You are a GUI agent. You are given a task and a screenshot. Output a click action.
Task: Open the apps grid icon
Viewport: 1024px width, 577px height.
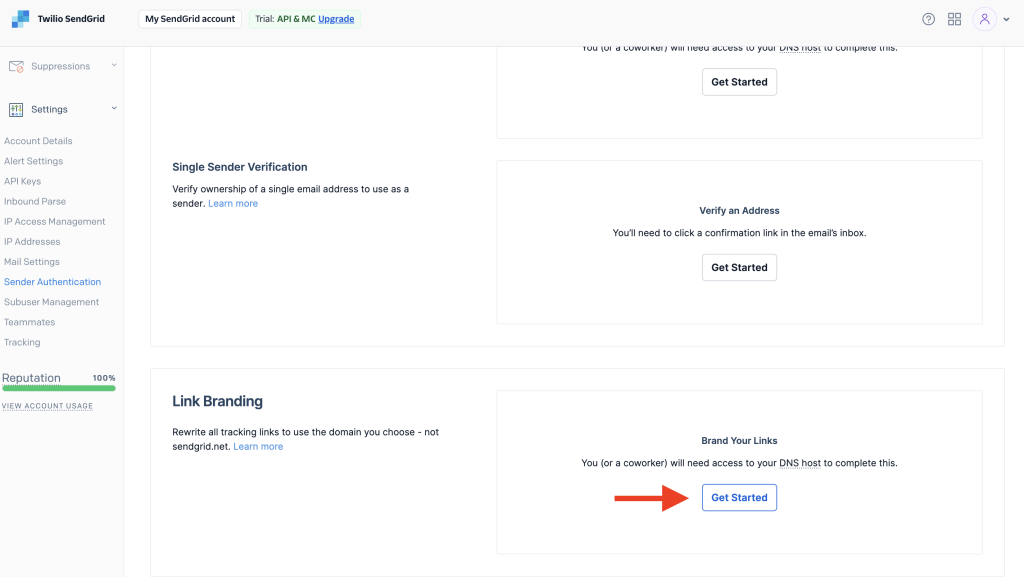(954, 19)
